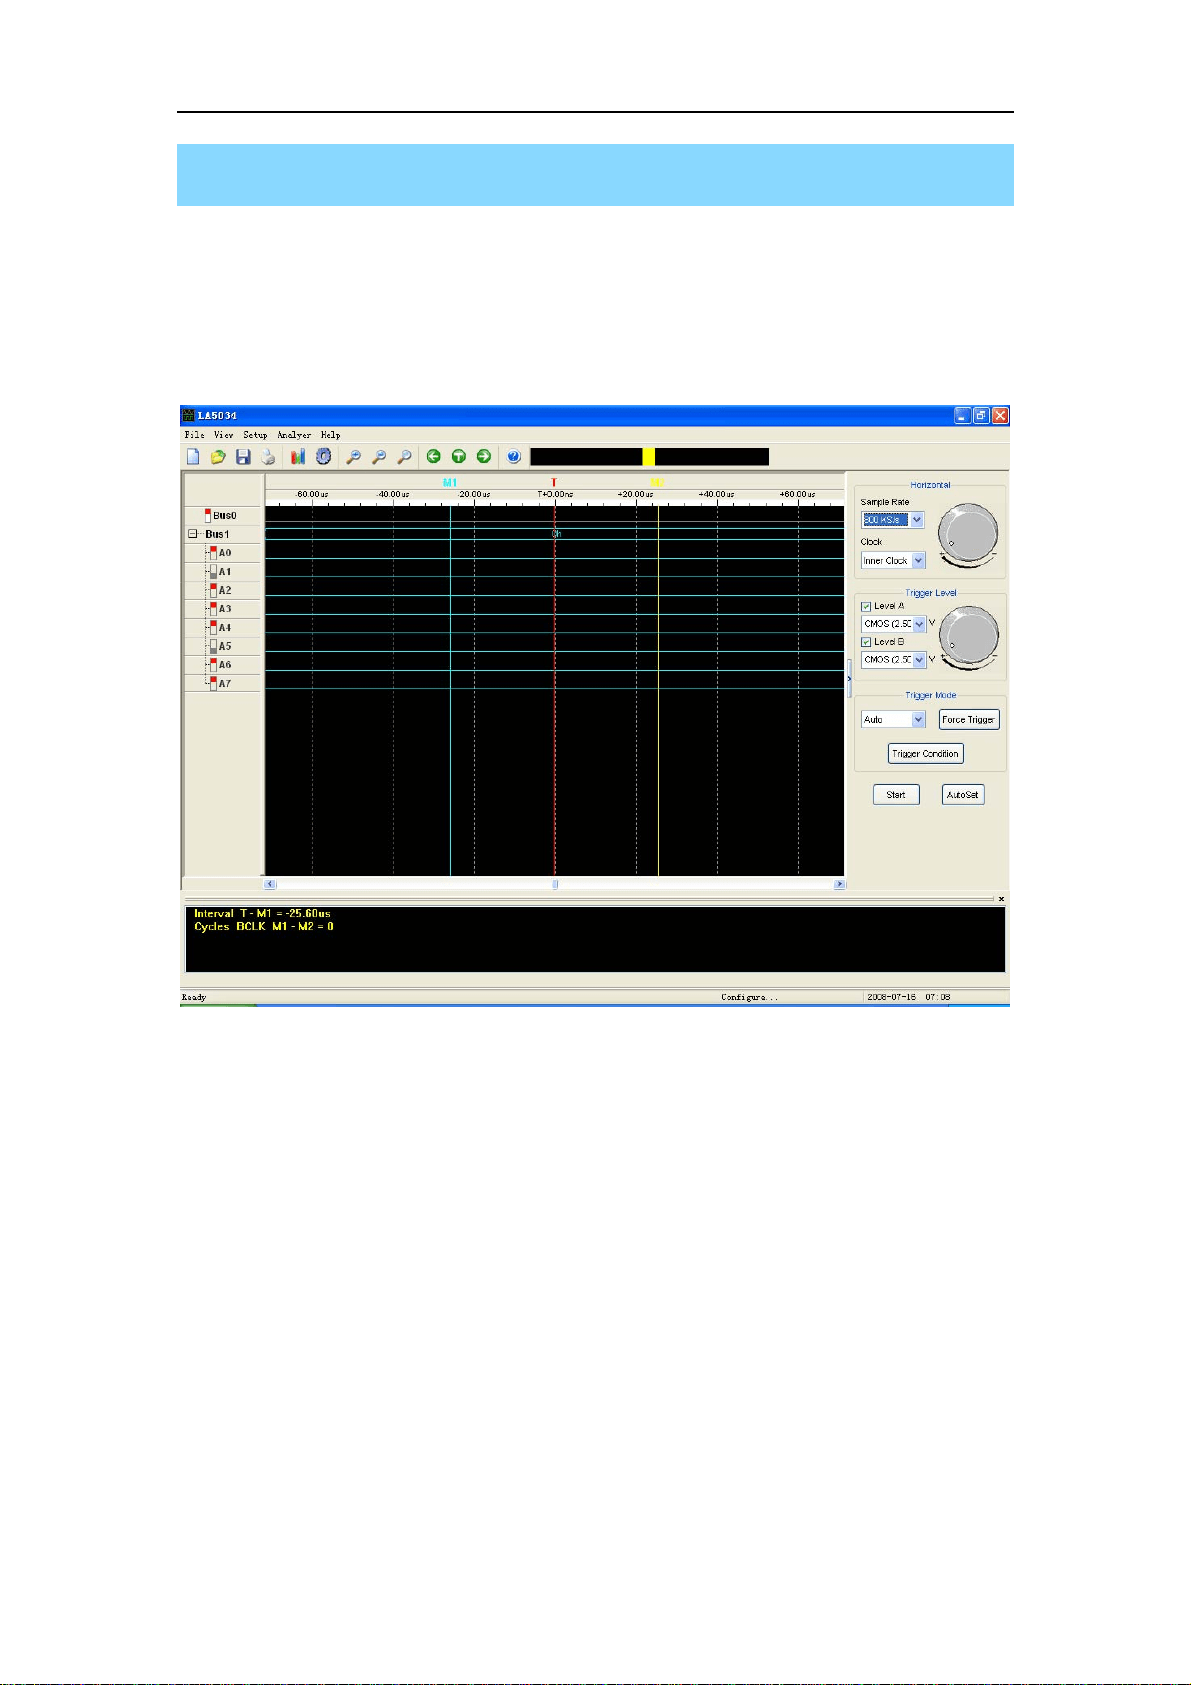Click the A0 channel indicator icon
The image size is (1191, 1685).
tap(213, 553)
